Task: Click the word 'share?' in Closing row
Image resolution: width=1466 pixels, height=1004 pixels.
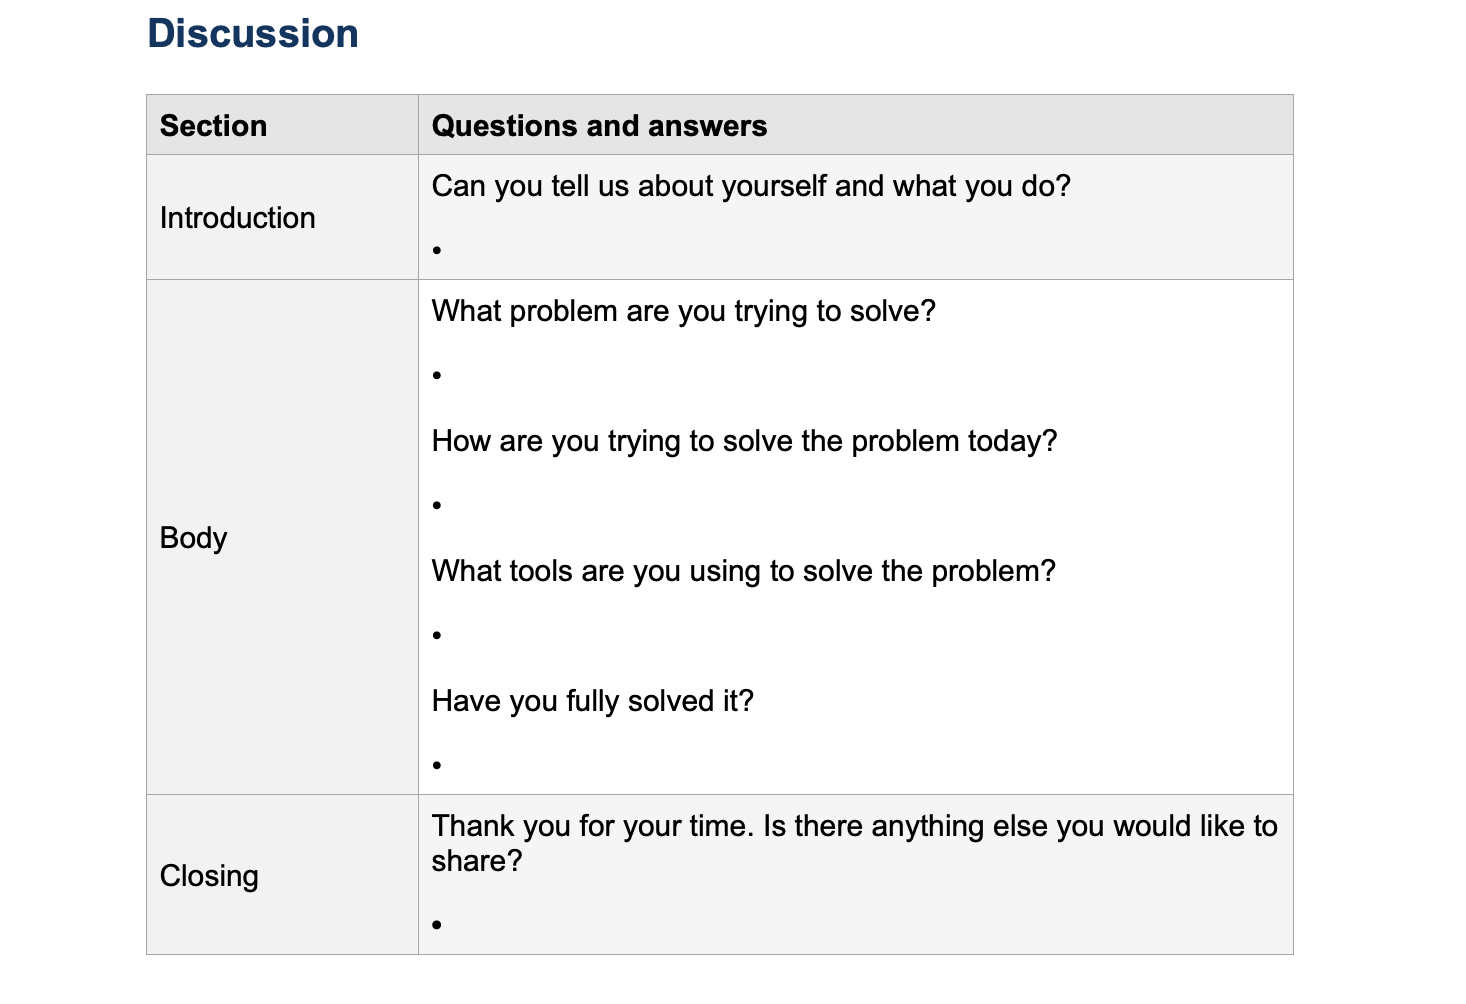Action: click(x=476, y=861)
